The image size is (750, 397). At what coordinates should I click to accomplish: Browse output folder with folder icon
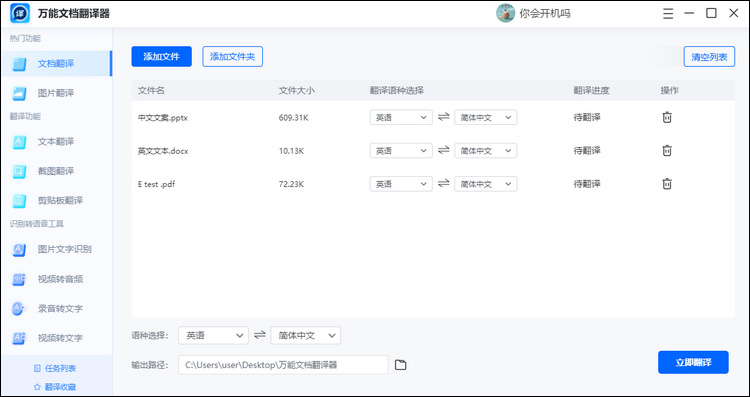400,365
